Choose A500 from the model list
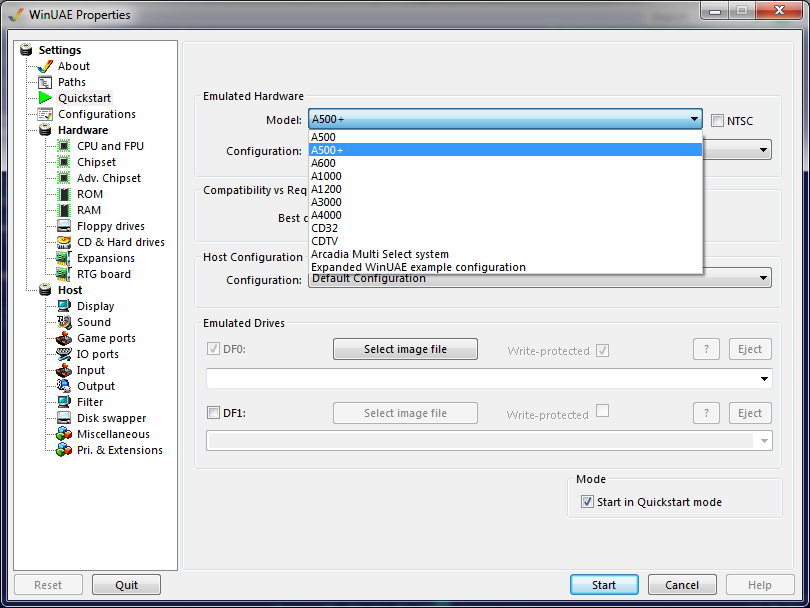The width and height of the screenshot is (810, 608). 505,137
